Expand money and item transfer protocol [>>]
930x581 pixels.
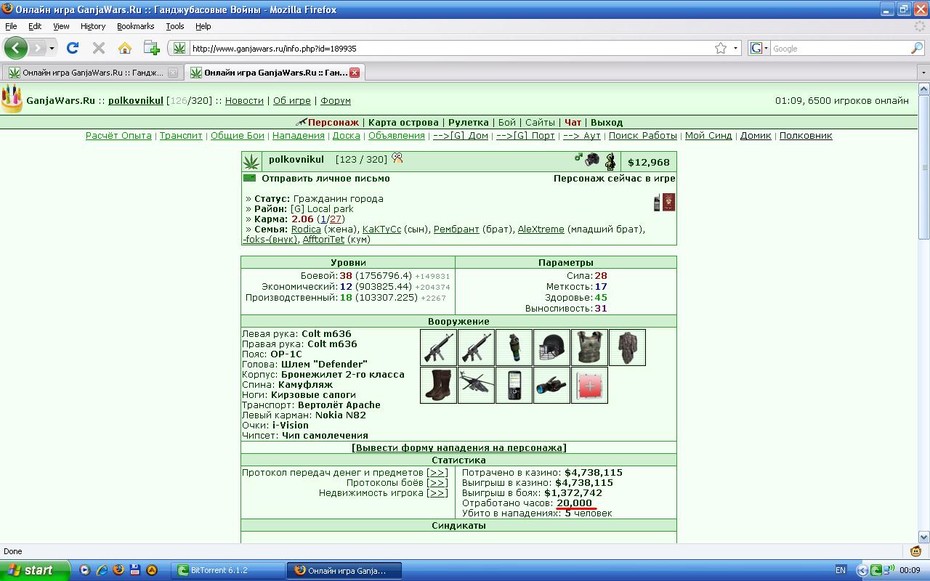click(437, 473)
